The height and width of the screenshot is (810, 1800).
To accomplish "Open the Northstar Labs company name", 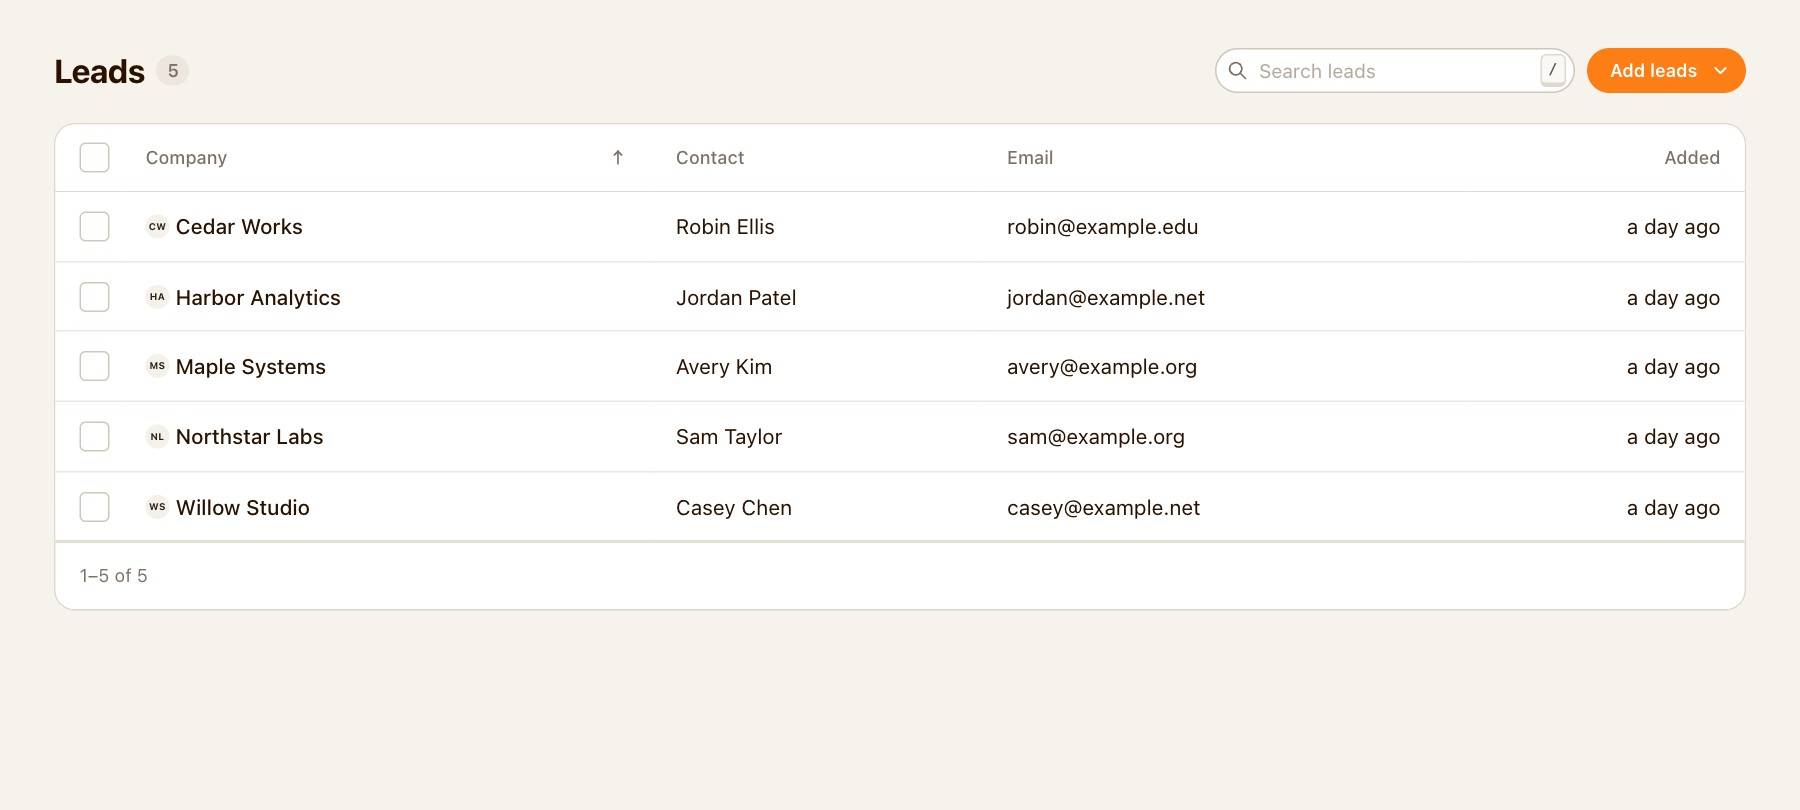I will click(x=250, y=437).
